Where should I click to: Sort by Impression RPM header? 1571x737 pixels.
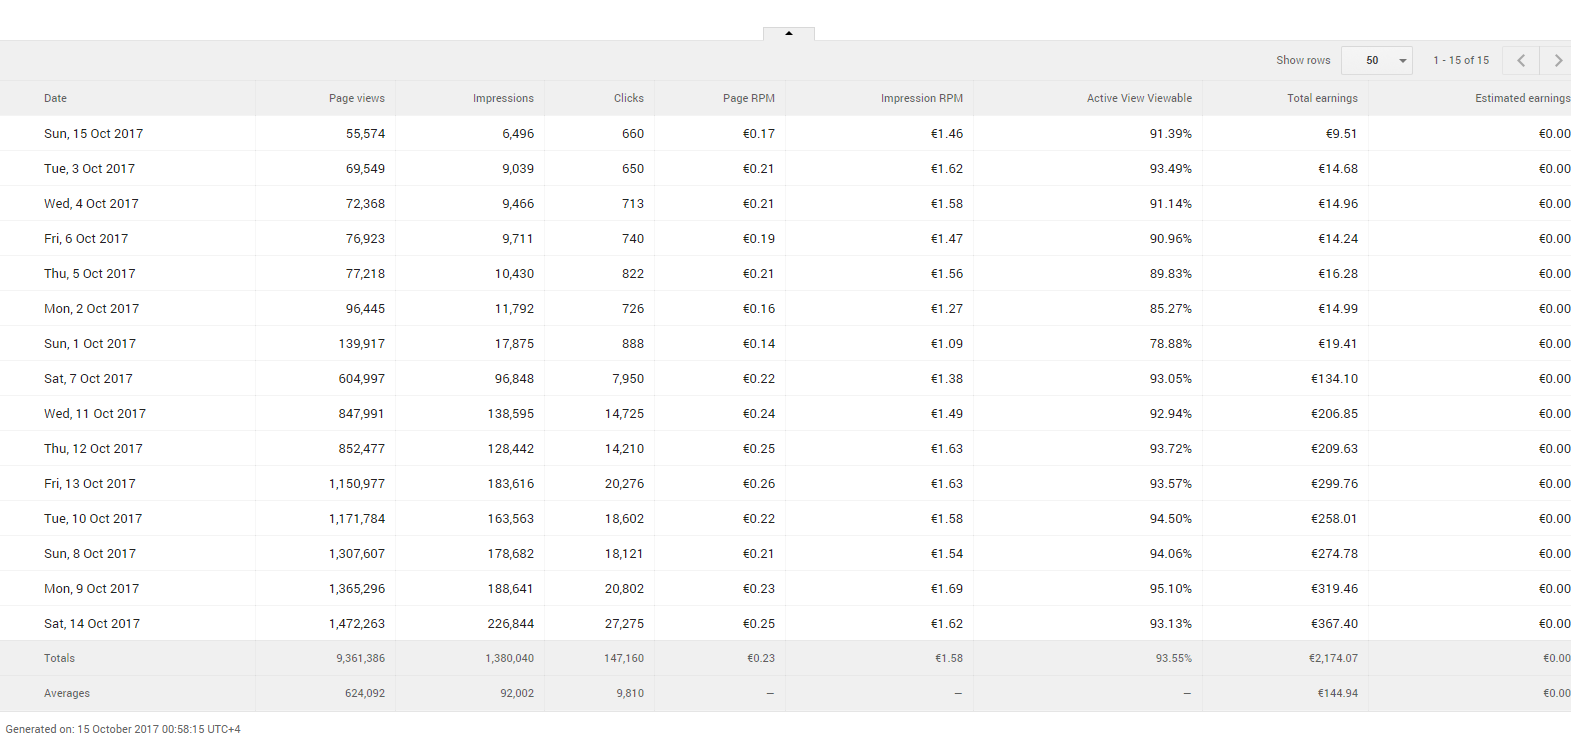(x=921, y=98)
